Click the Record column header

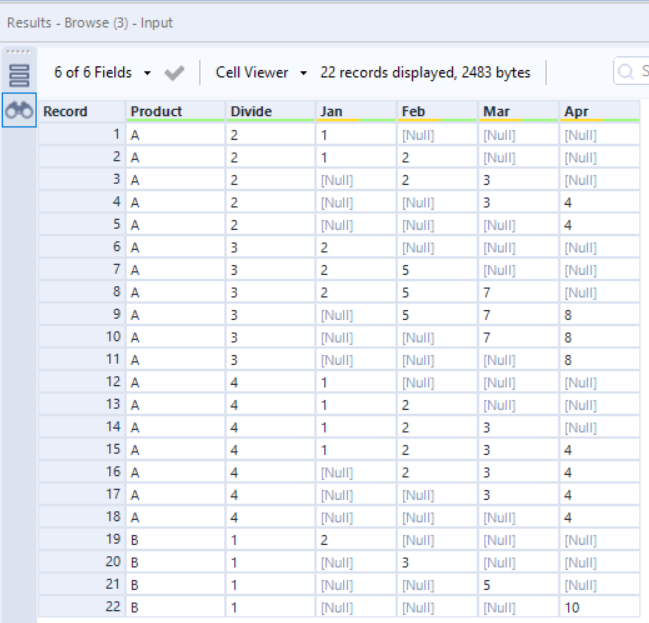65,111
